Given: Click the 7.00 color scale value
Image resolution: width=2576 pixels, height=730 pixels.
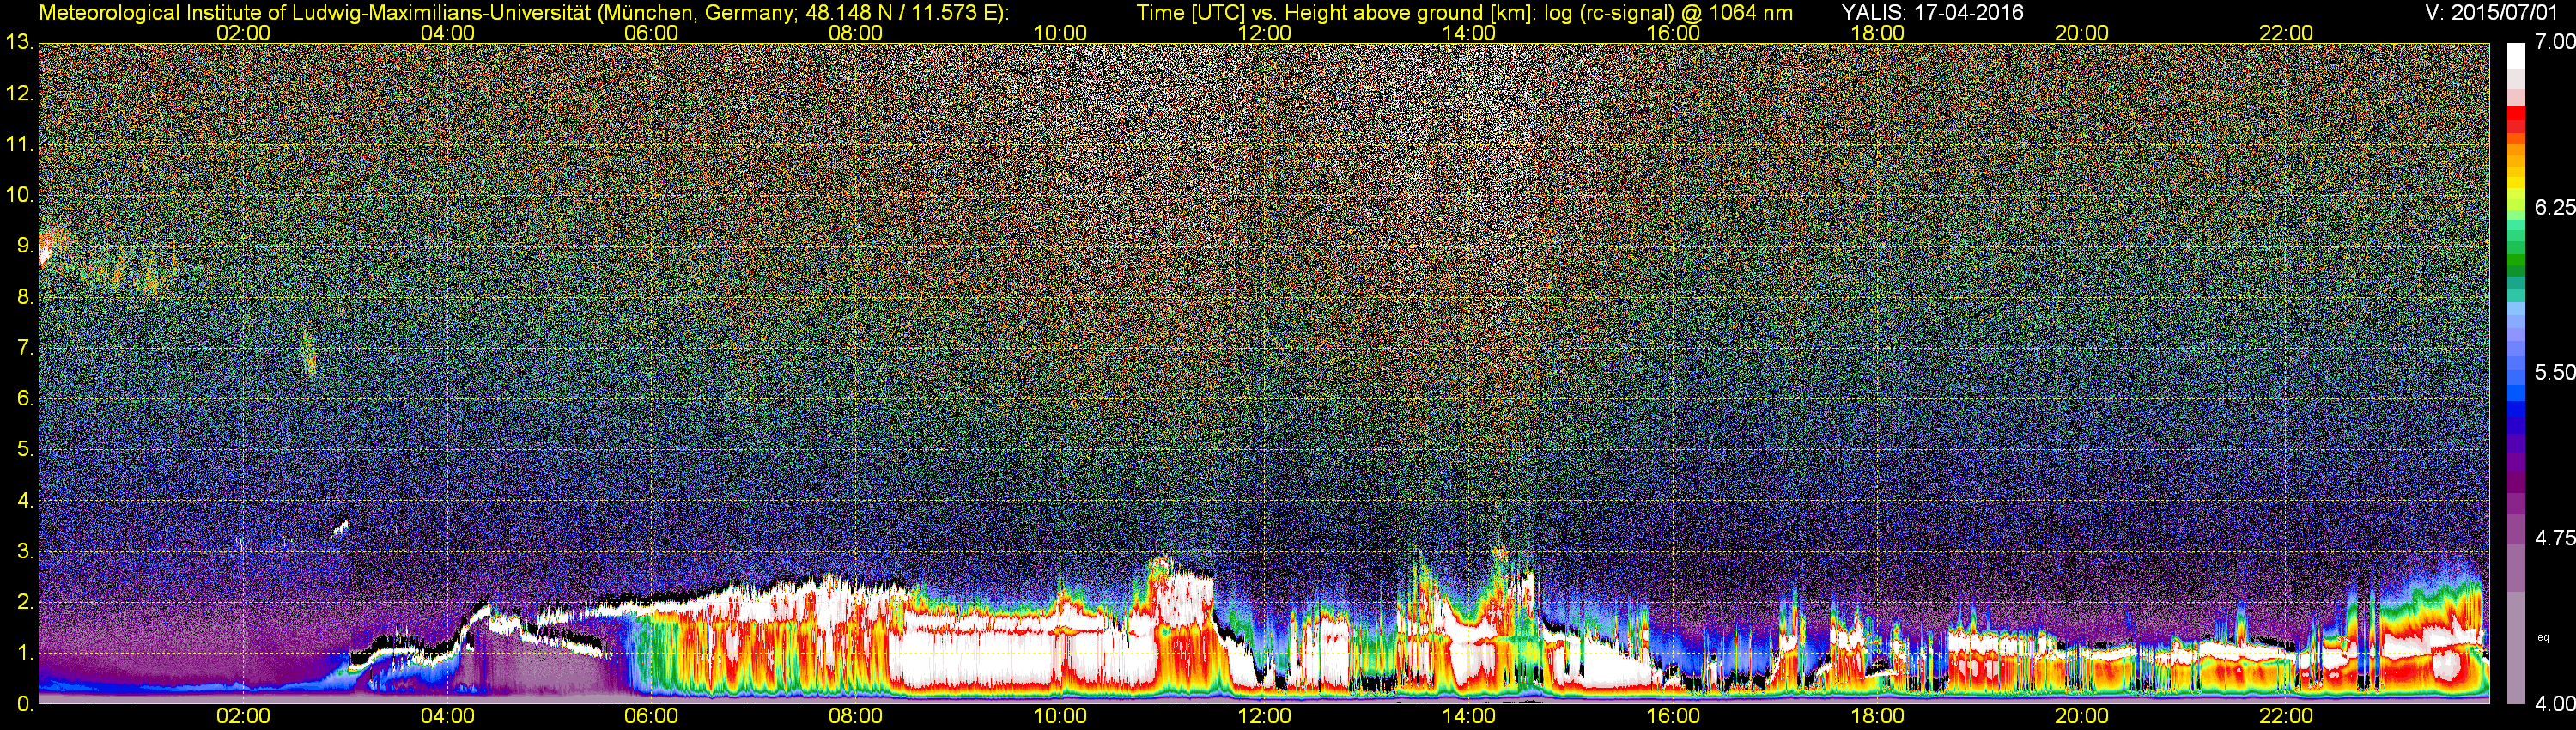Looking at the screenshot, I should 2555,42.
